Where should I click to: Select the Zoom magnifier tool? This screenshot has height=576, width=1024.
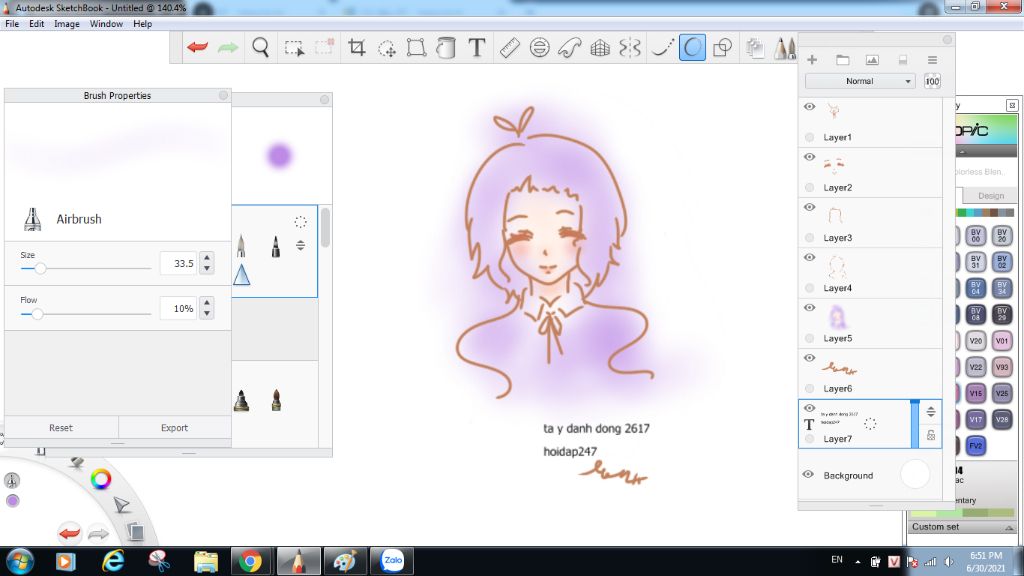261,48
